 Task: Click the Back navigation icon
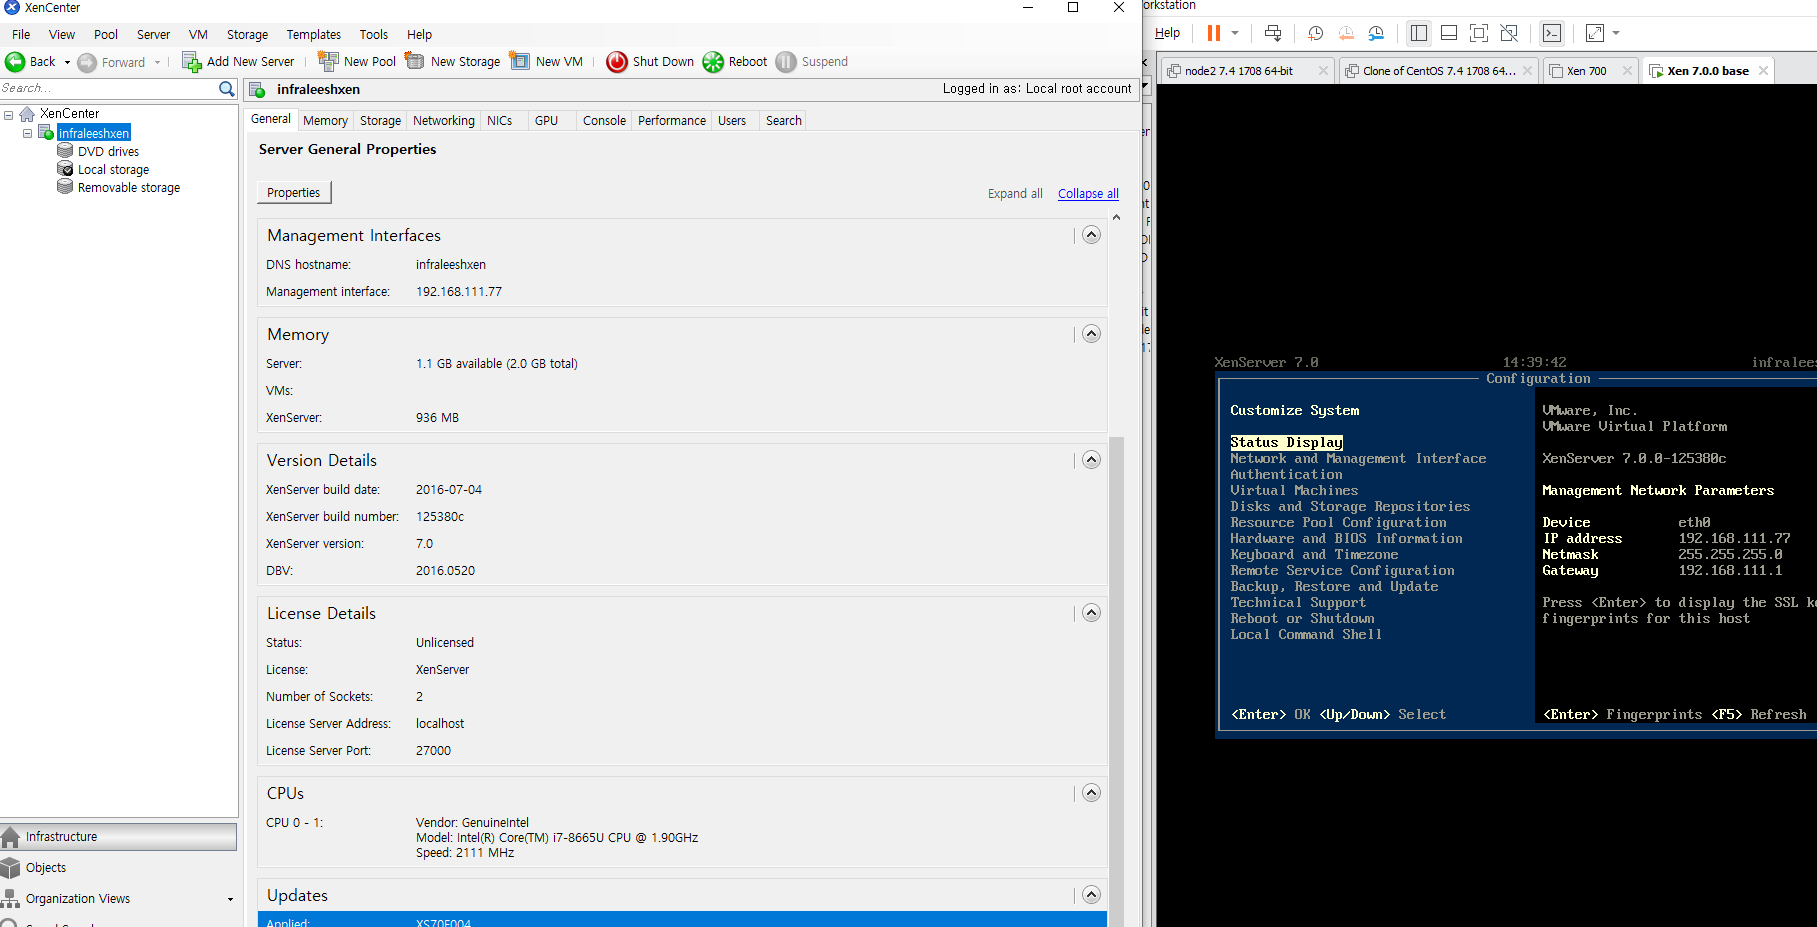coord(15,62)
